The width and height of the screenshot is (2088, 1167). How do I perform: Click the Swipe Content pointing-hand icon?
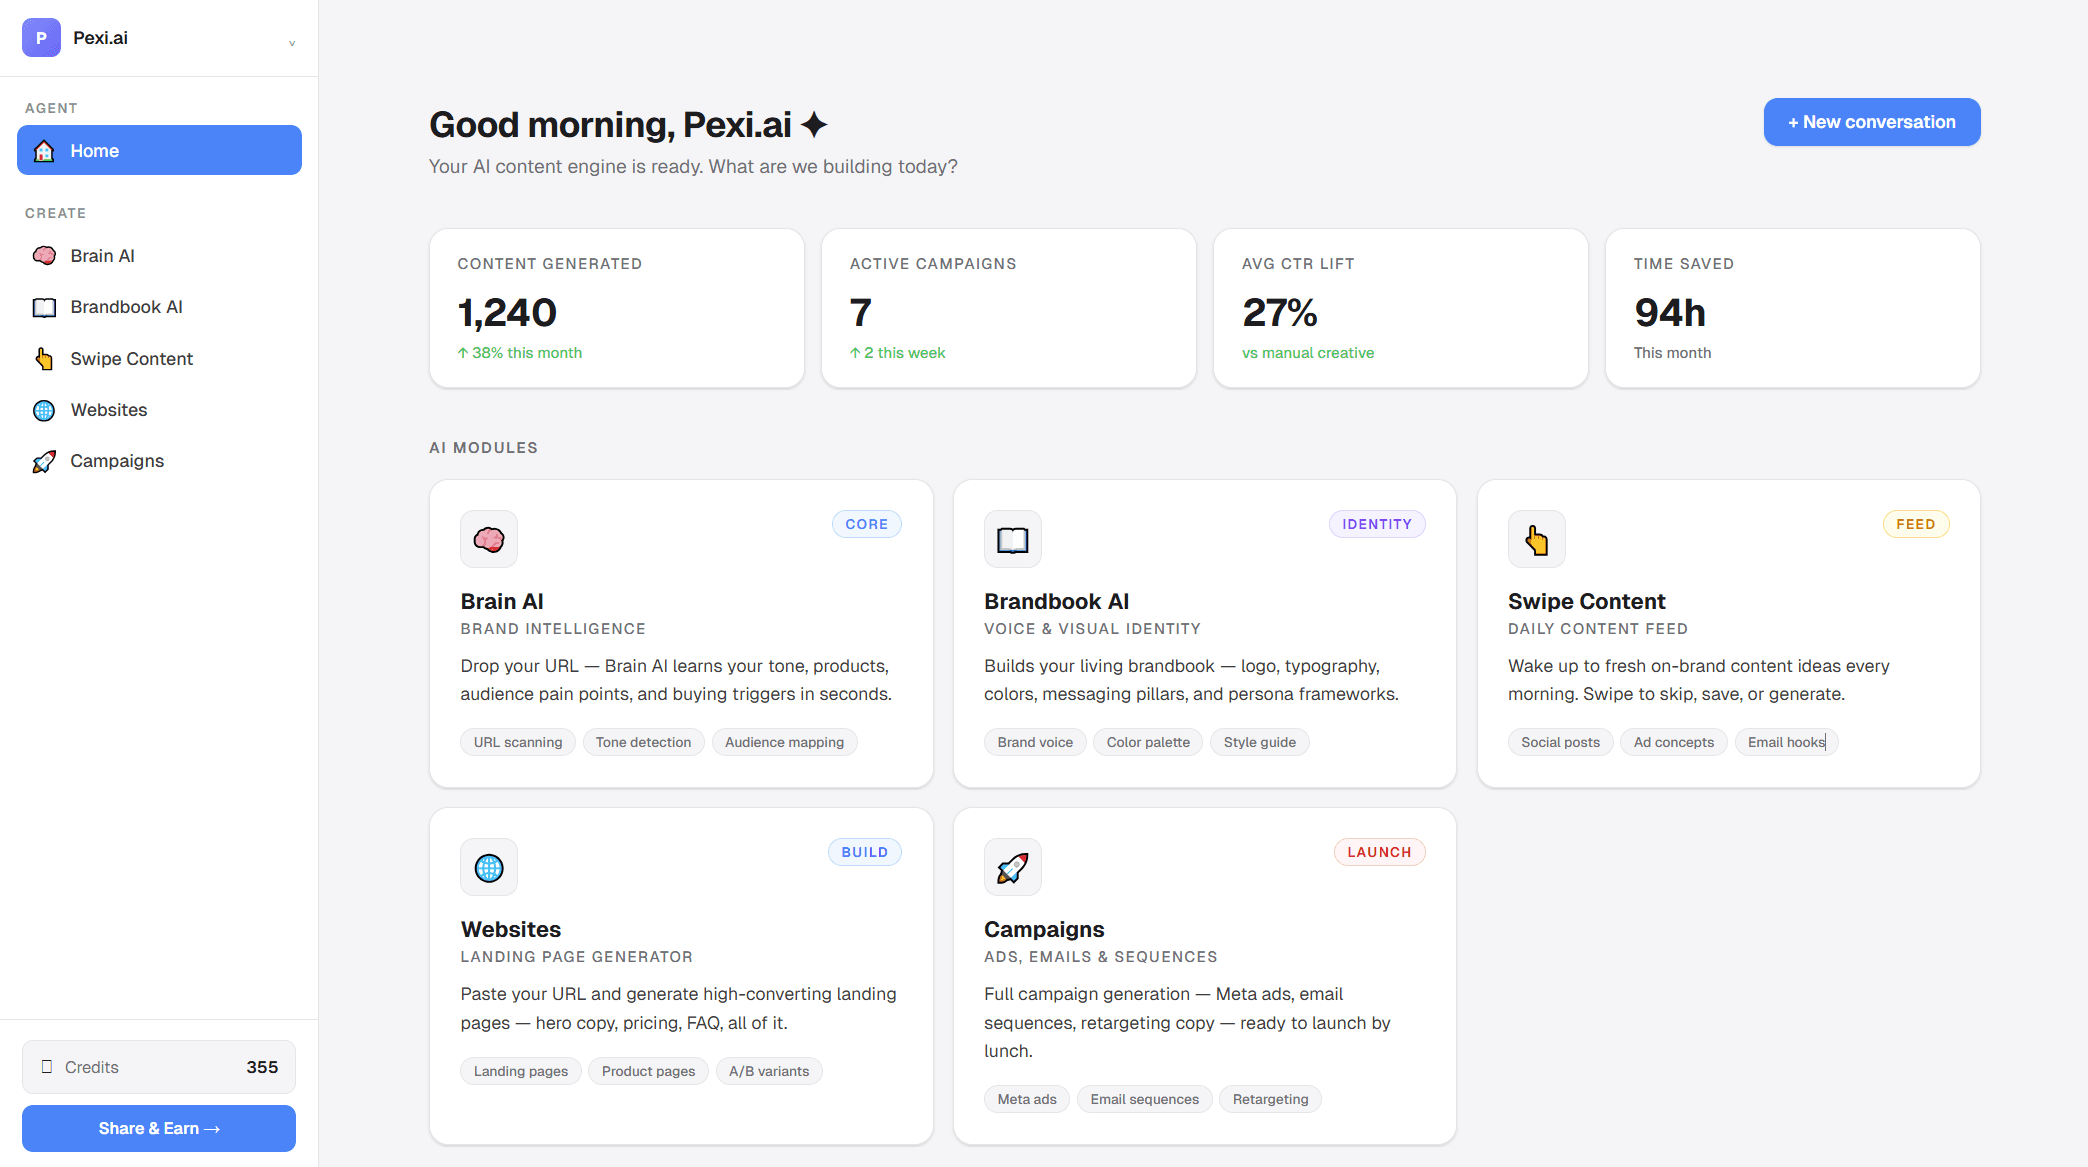point(44,358)
